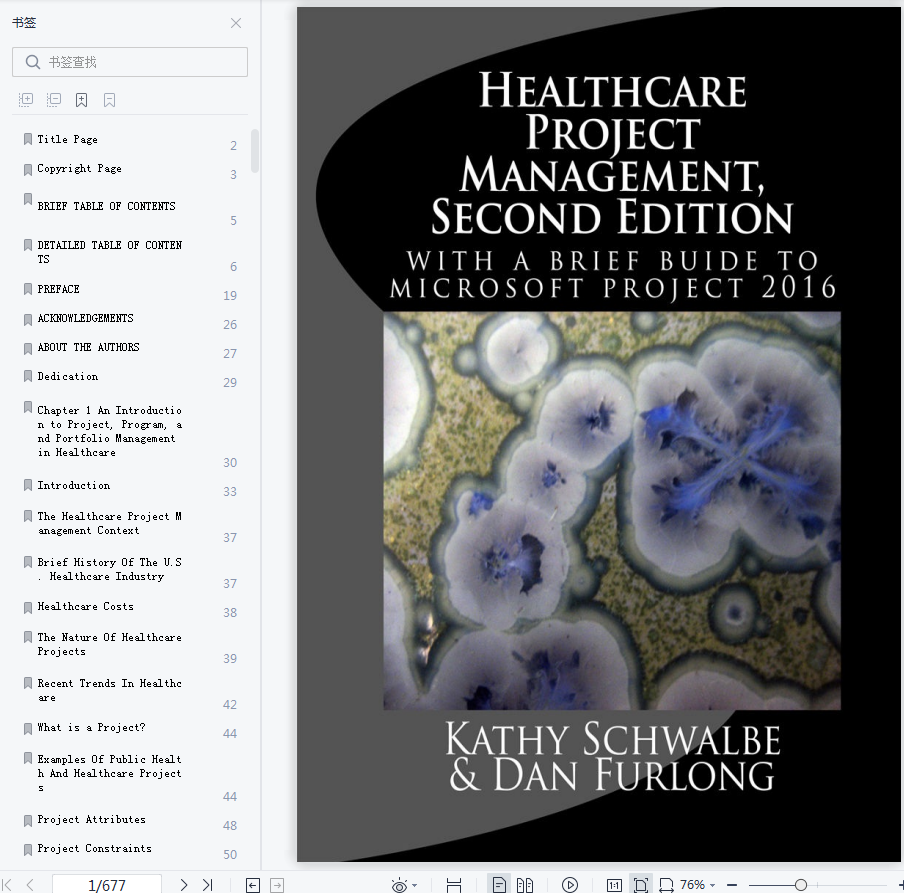904x893 pixels.
Task: Switch to two-page view
Action: click(x=525, y=885)
